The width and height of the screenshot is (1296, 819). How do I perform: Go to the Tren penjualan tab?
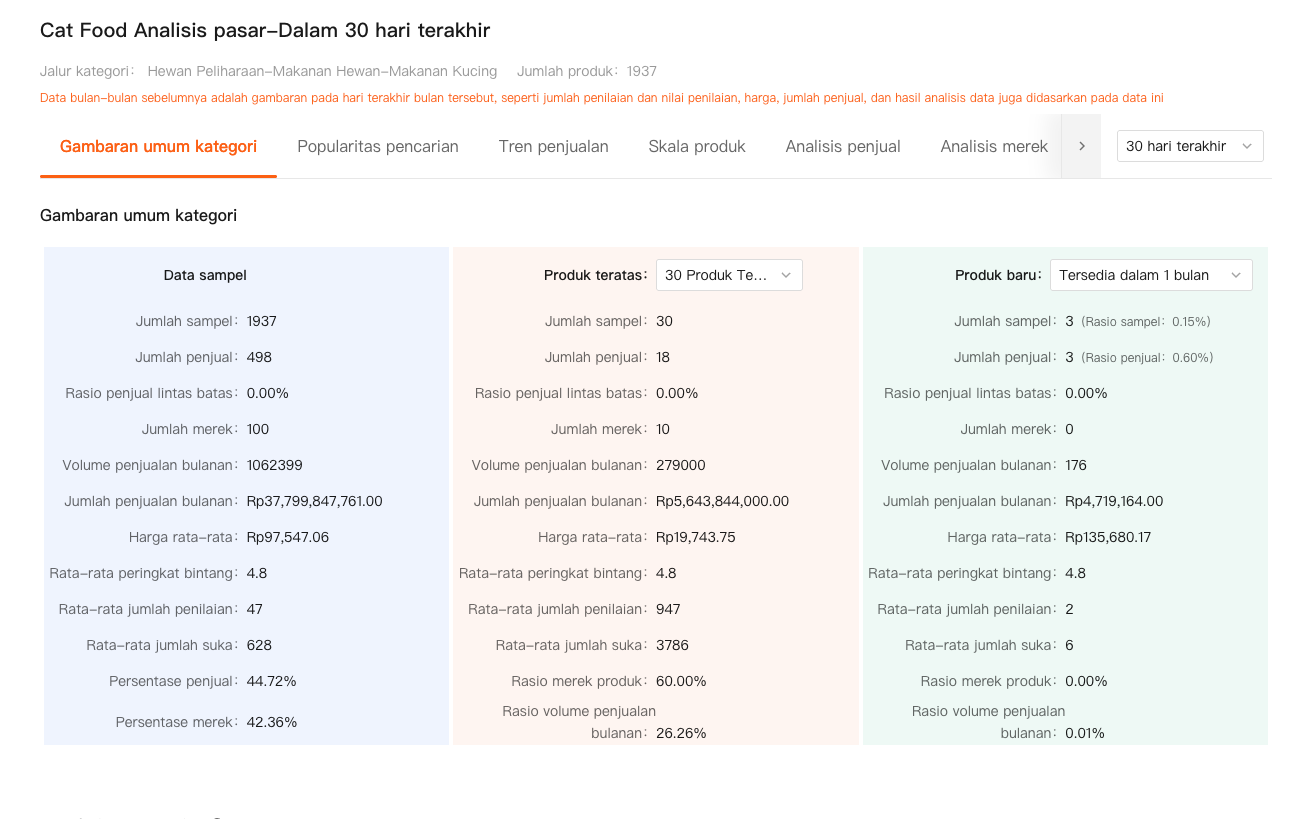point(553,146)
